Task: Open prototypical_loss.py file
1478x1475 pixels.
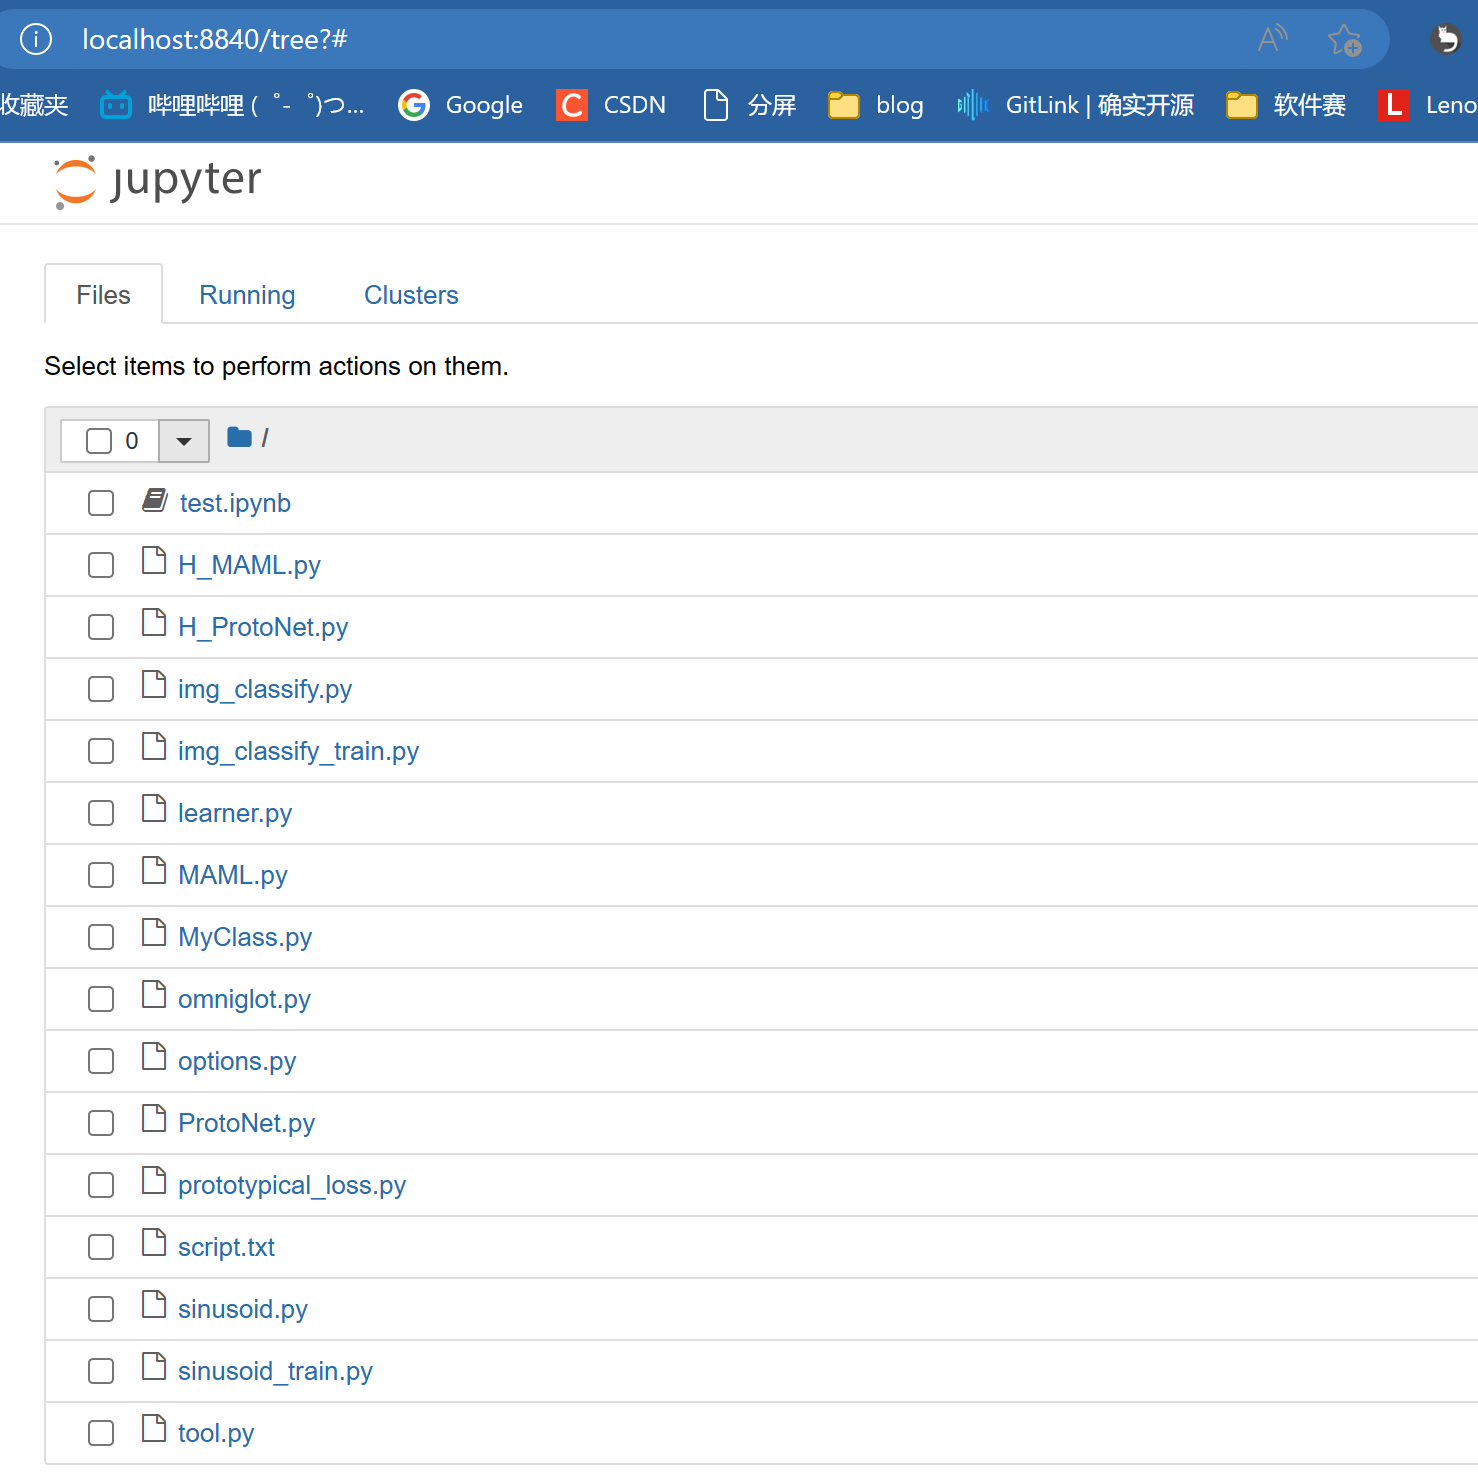Action: point(292,1185)
